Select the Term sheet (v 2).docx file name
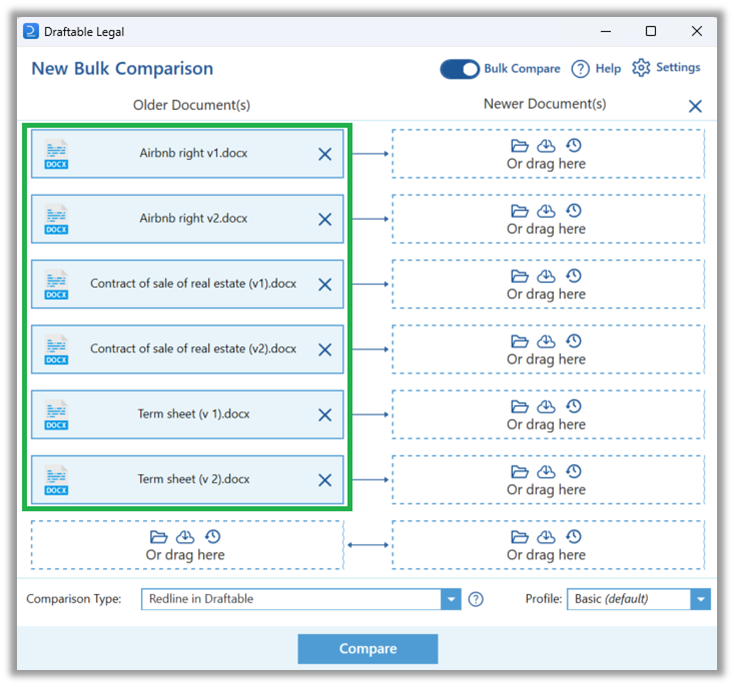734x687 pixels. click(193, 479)
